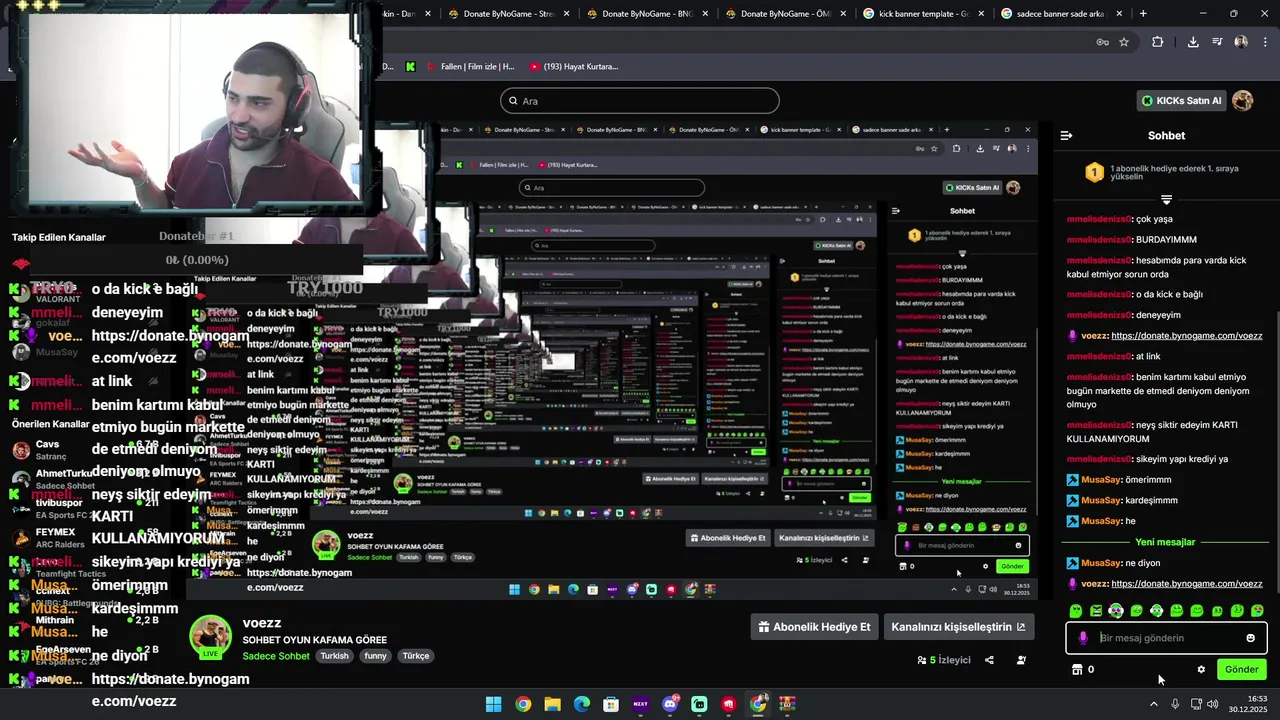Open Microsoft Store from the taskbar

[x=611, y=704]
